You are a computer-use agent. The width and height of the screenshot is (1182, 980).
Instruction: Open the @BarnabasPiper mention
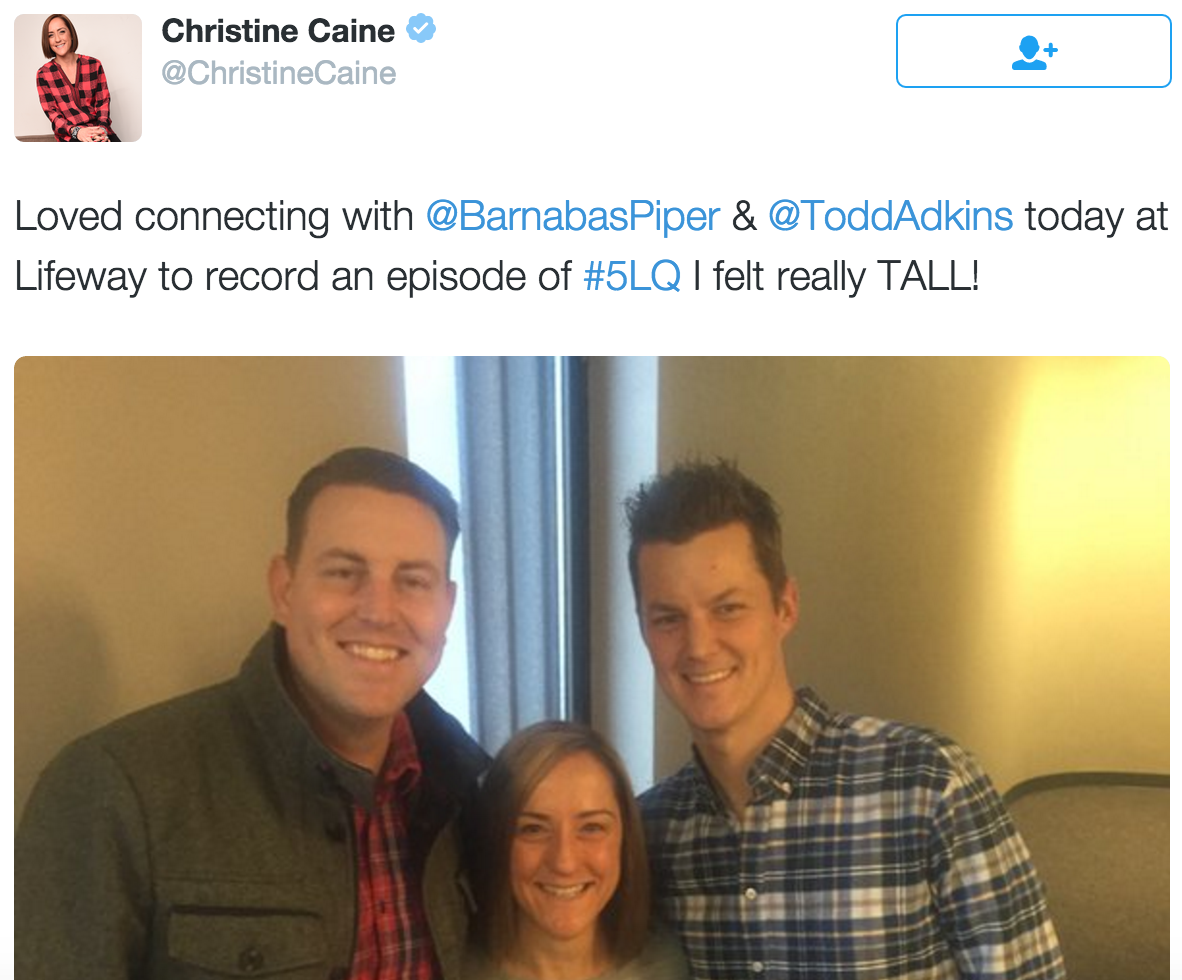coord(573,217)
